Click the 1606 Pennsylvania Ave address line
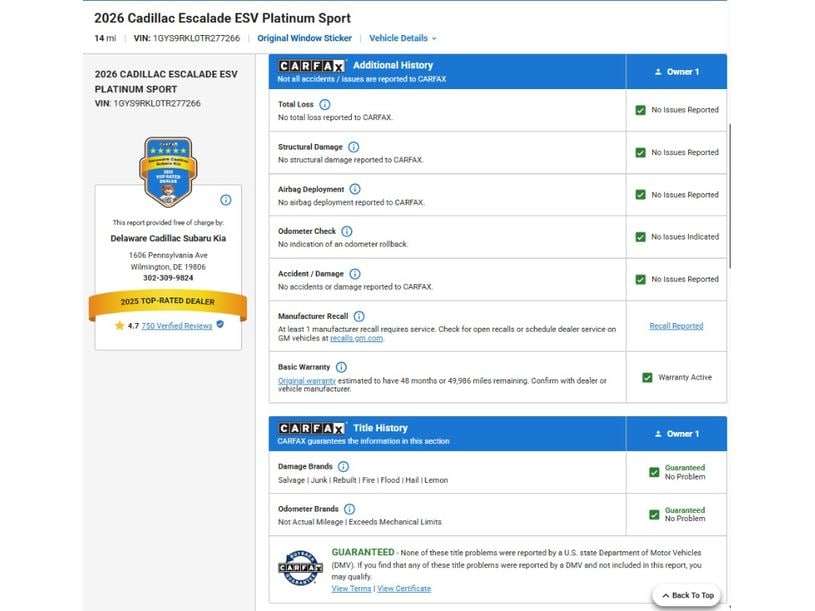Screen dimensions: 815x611 pyautogui.click(x=168, y=255)
